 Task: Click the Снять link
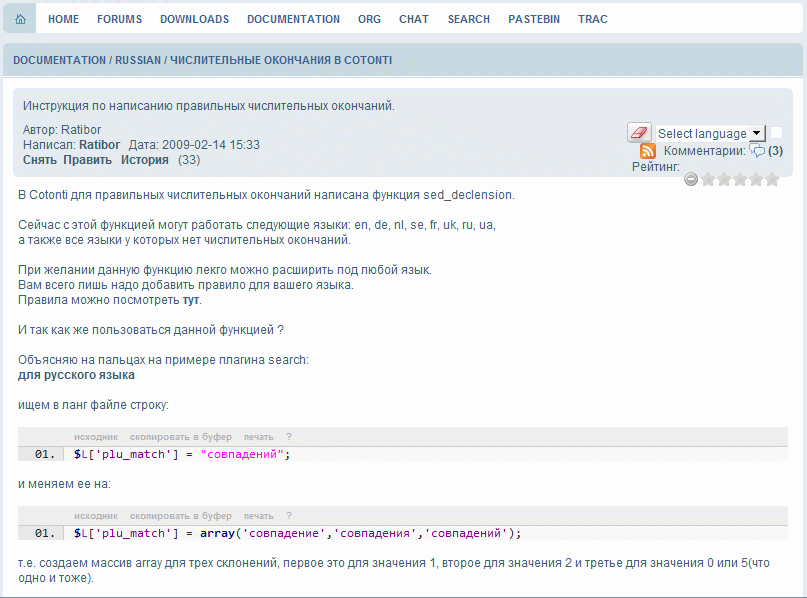[40, 160]
